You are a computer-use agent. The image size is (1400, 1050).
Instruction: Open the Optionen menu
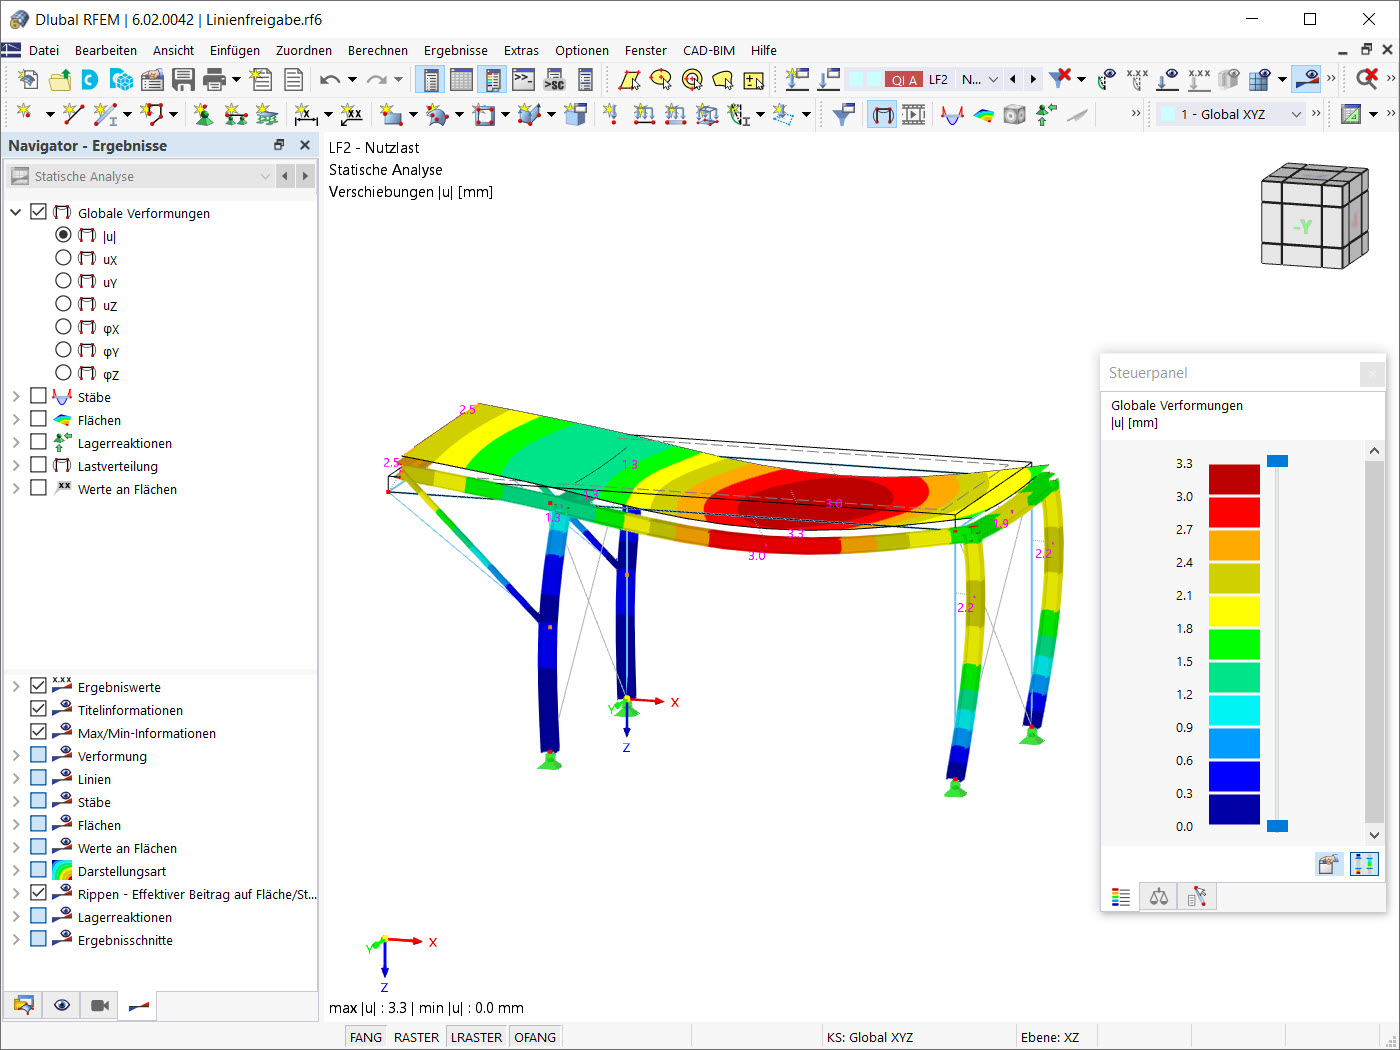pos(582,50)
